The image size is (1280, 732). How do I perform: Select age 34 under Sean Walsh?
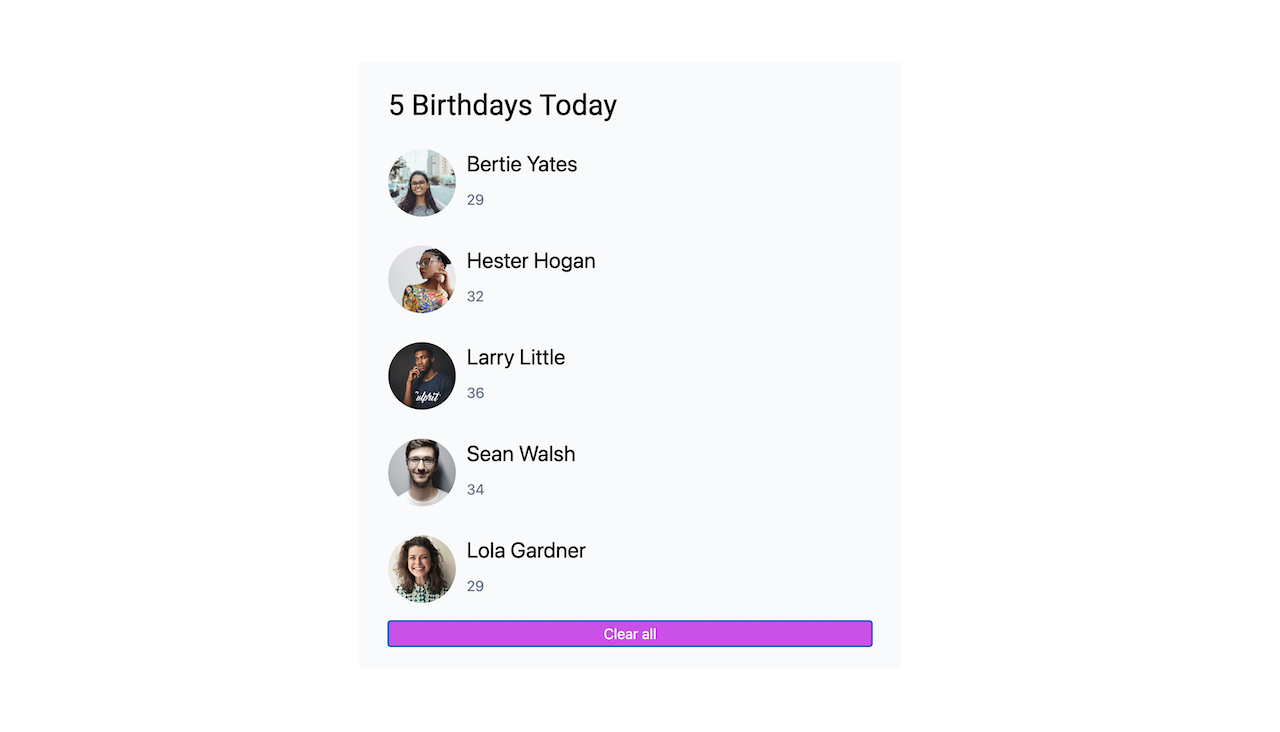coord(475,489)
